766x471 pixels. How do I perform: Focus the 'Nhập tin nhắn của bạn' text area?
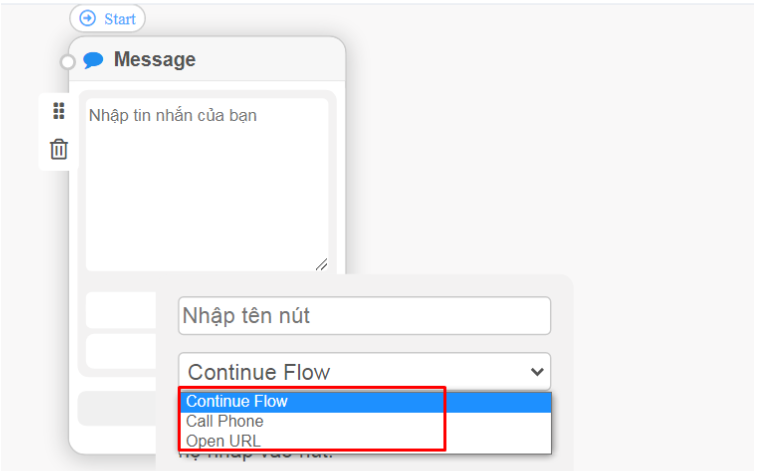click(x=207, y=184)
